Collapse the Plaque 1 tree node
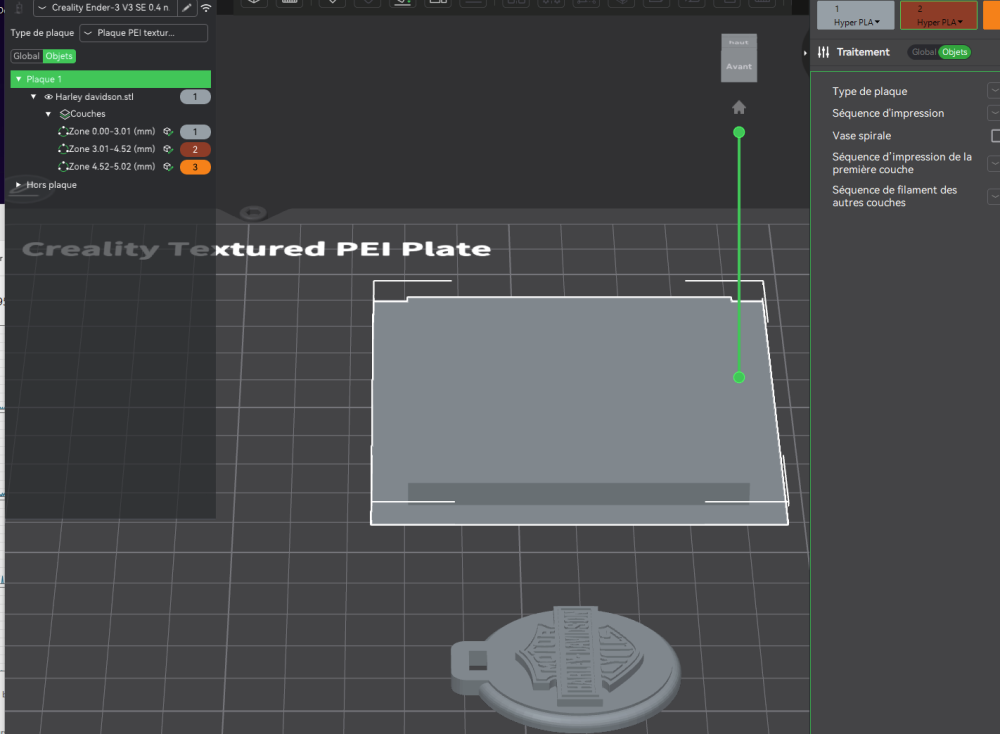Viewport: 1000px width, 734px height. [19, 79]
